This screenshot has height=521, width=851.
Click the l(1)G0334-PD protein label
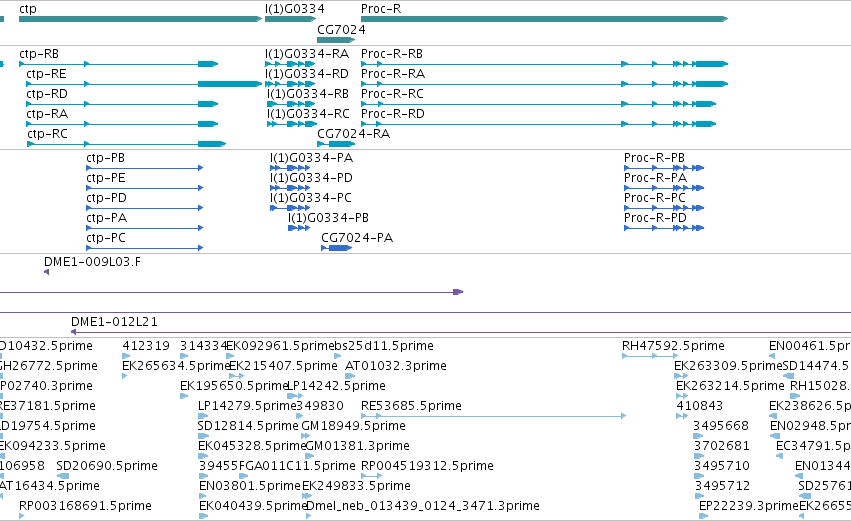pos(312,178)
